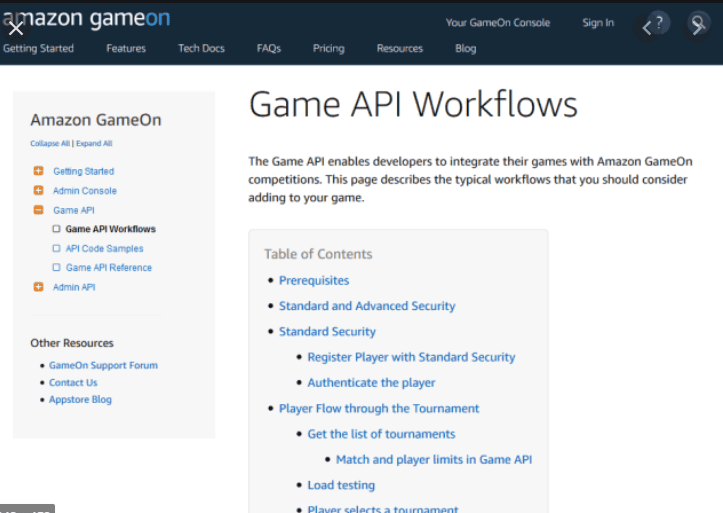Click Expand All in sidebar
Image resolution: width=723 pixels, height=513 pixels.
click(94, 144)
